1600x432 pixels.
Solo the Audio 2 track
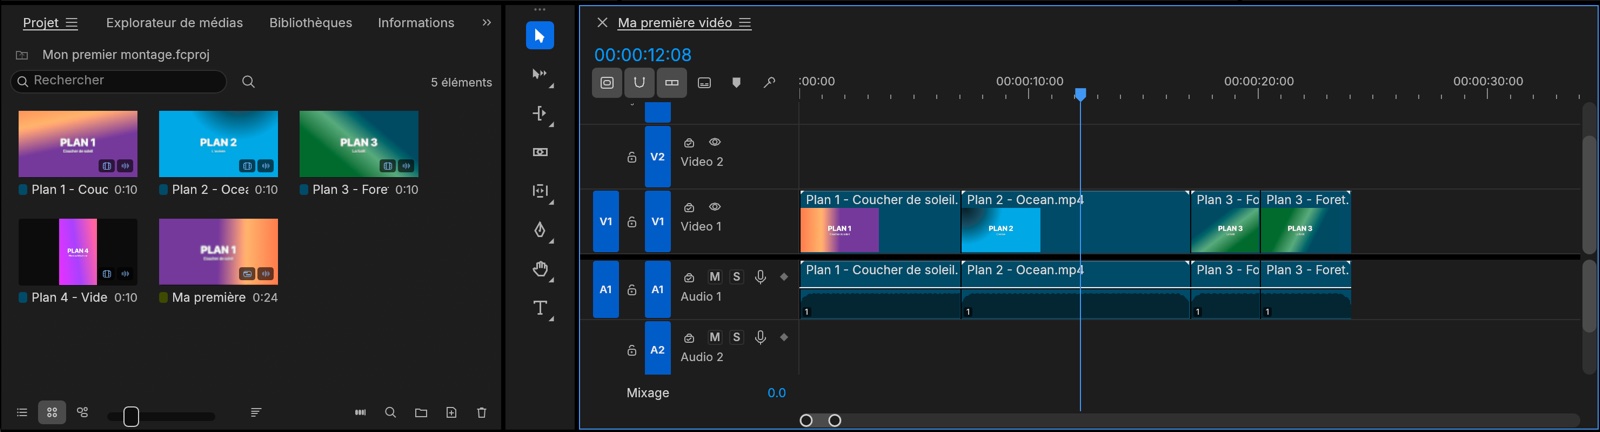(x=737, y=338)
